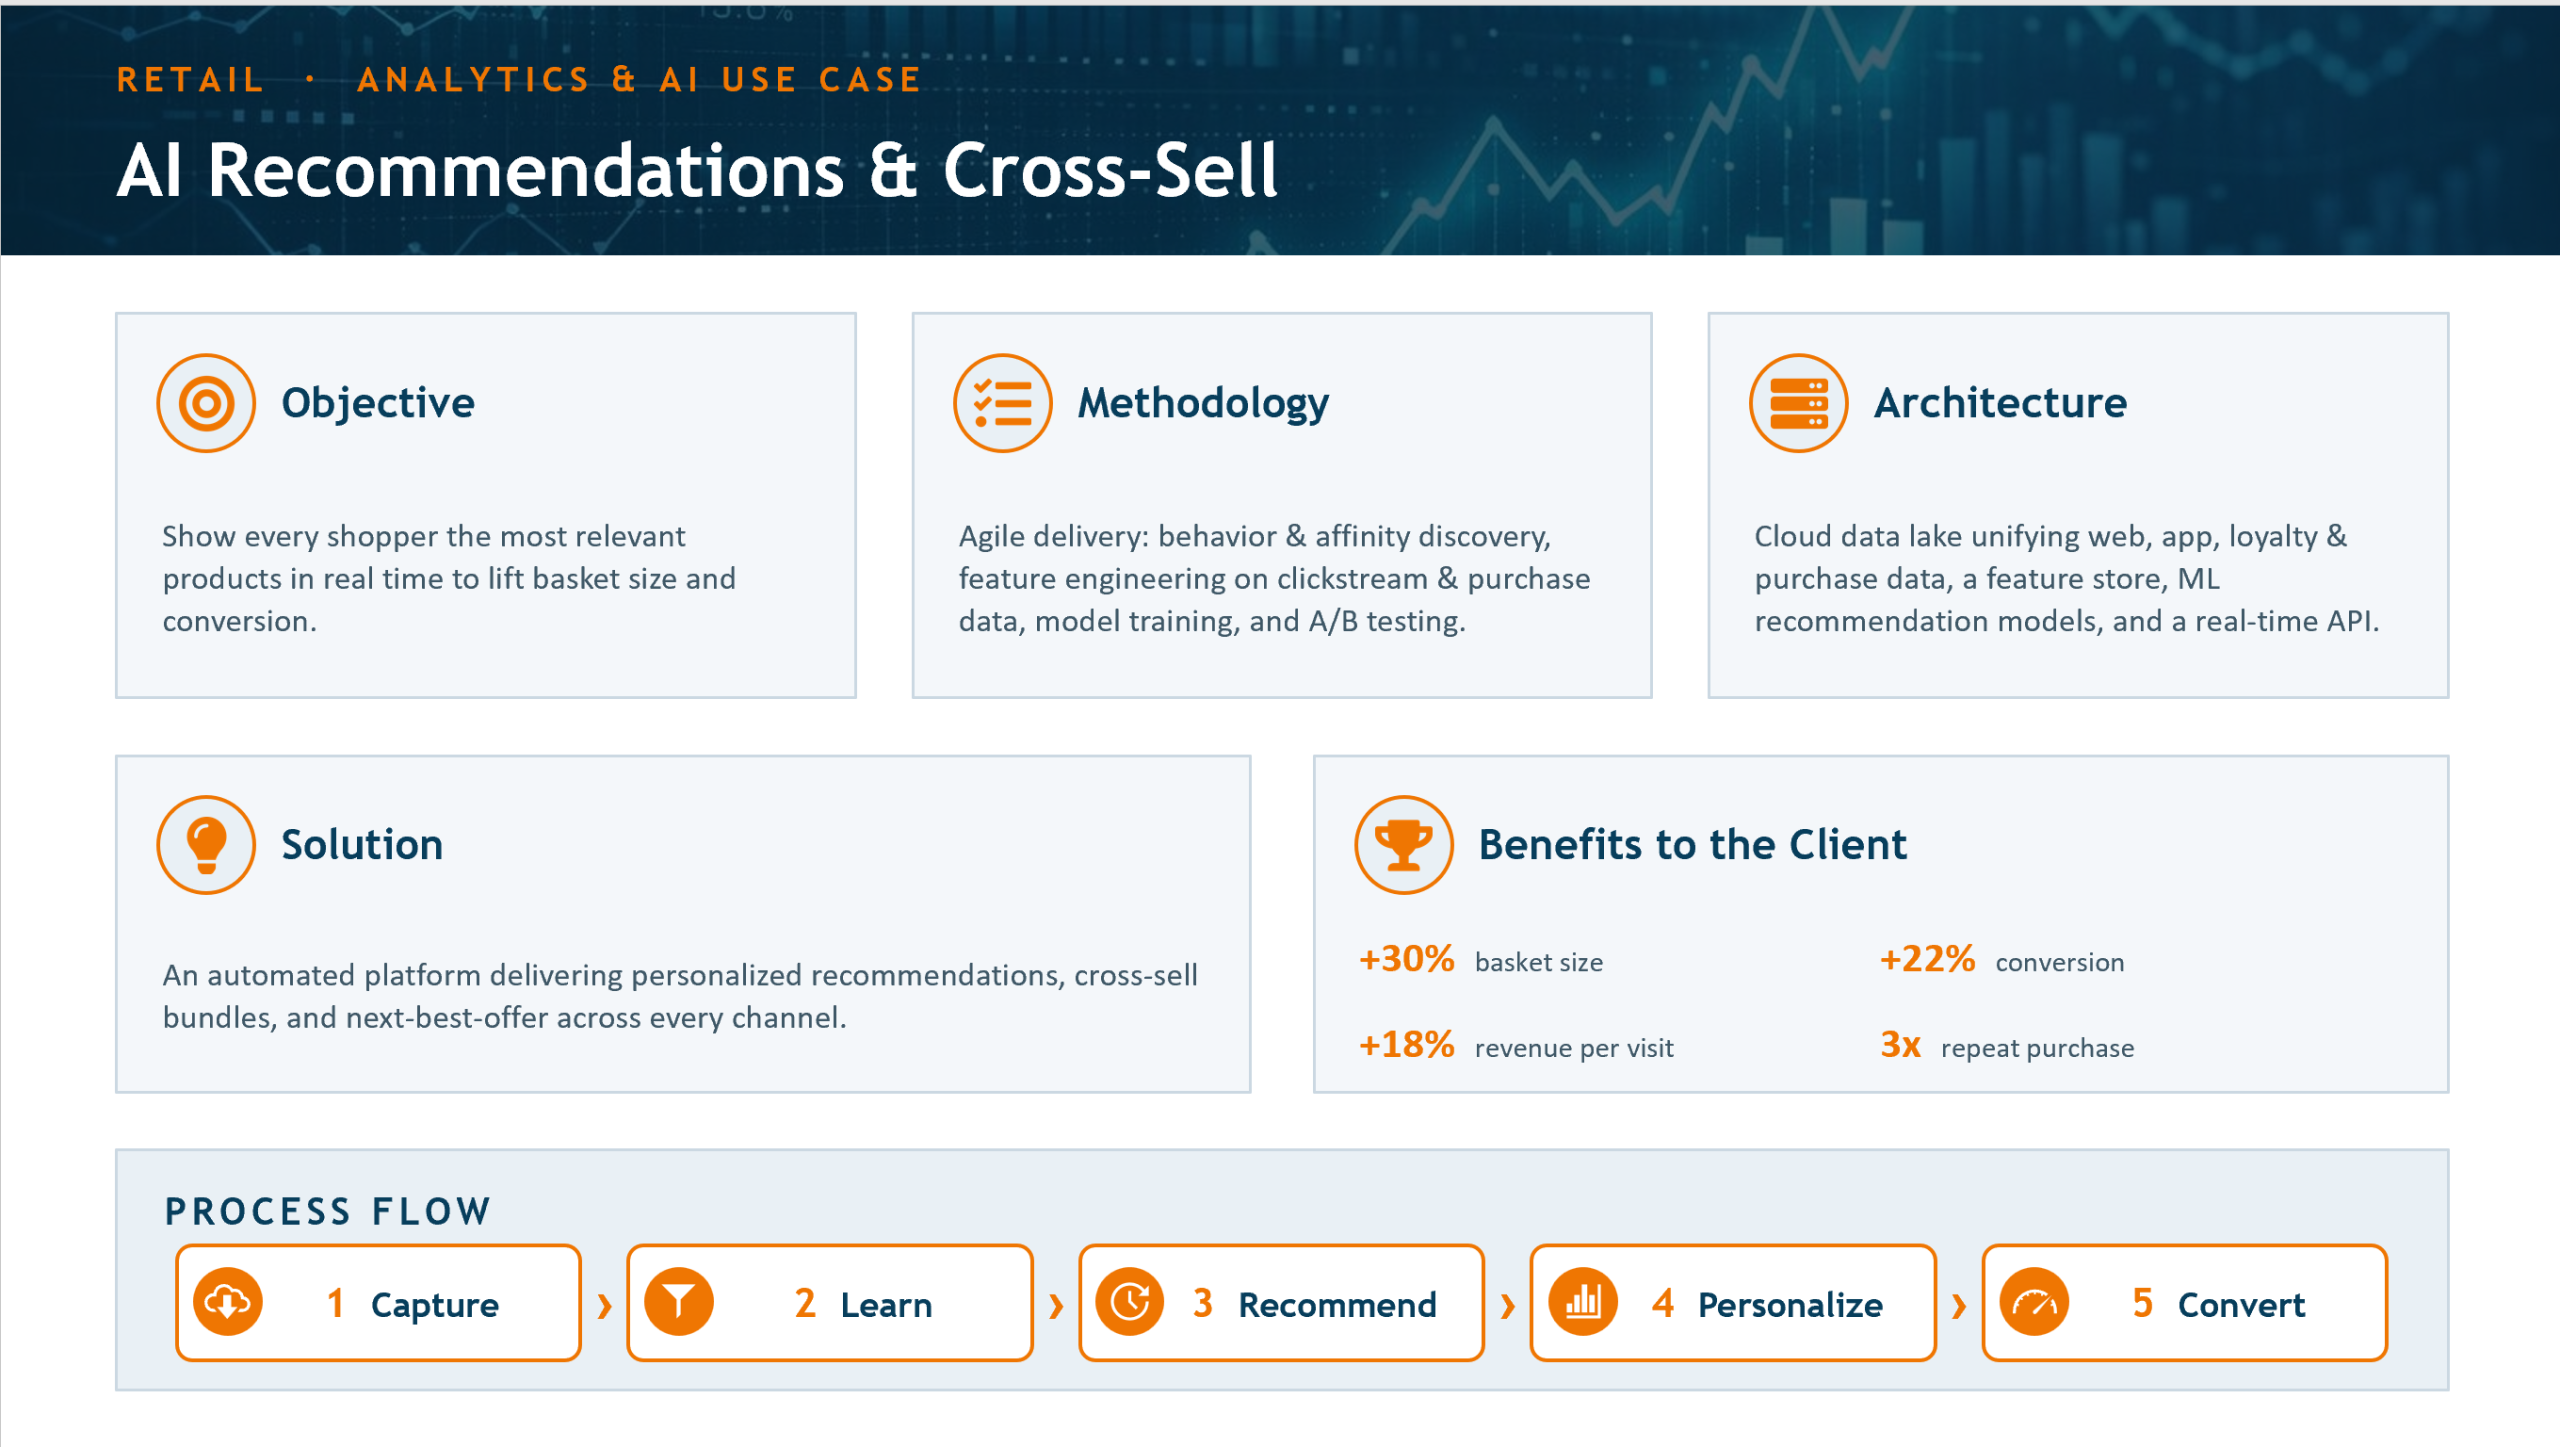Click the Recommend clock icon

[x=1130, y=1302]
